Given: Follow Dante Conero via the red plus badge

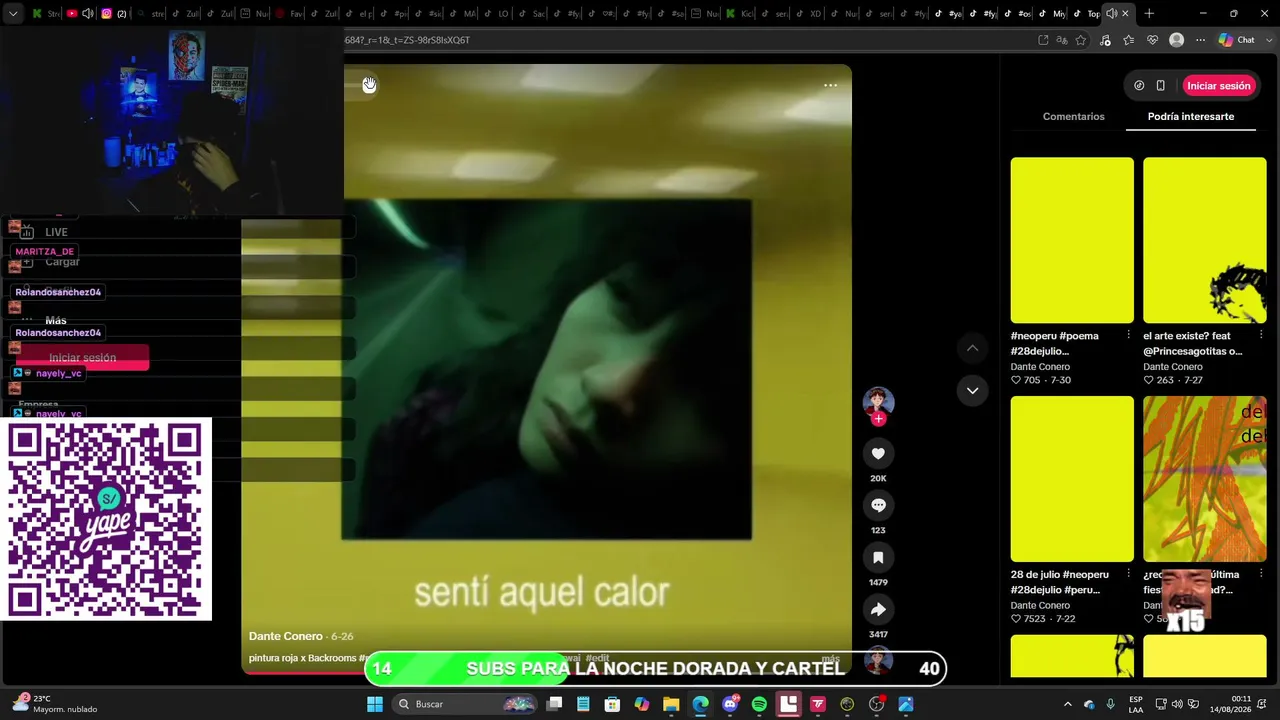Looking at the screenshot, I should 878,419.
